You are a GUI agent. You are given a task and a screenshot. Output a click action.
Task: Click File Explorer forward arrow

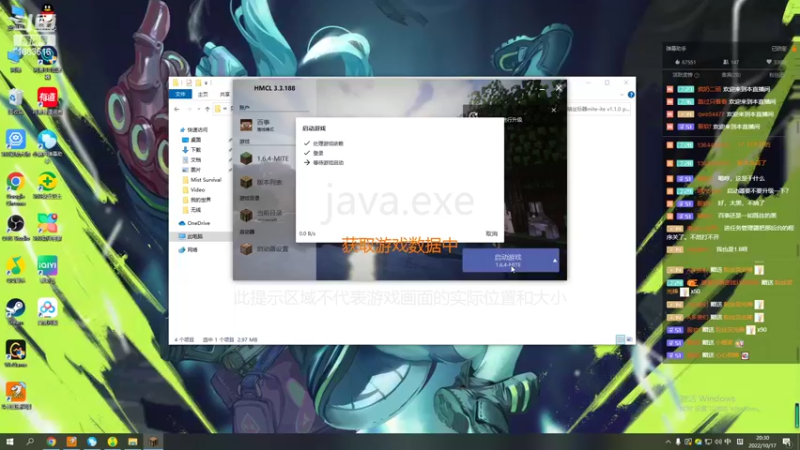[188, 109]
